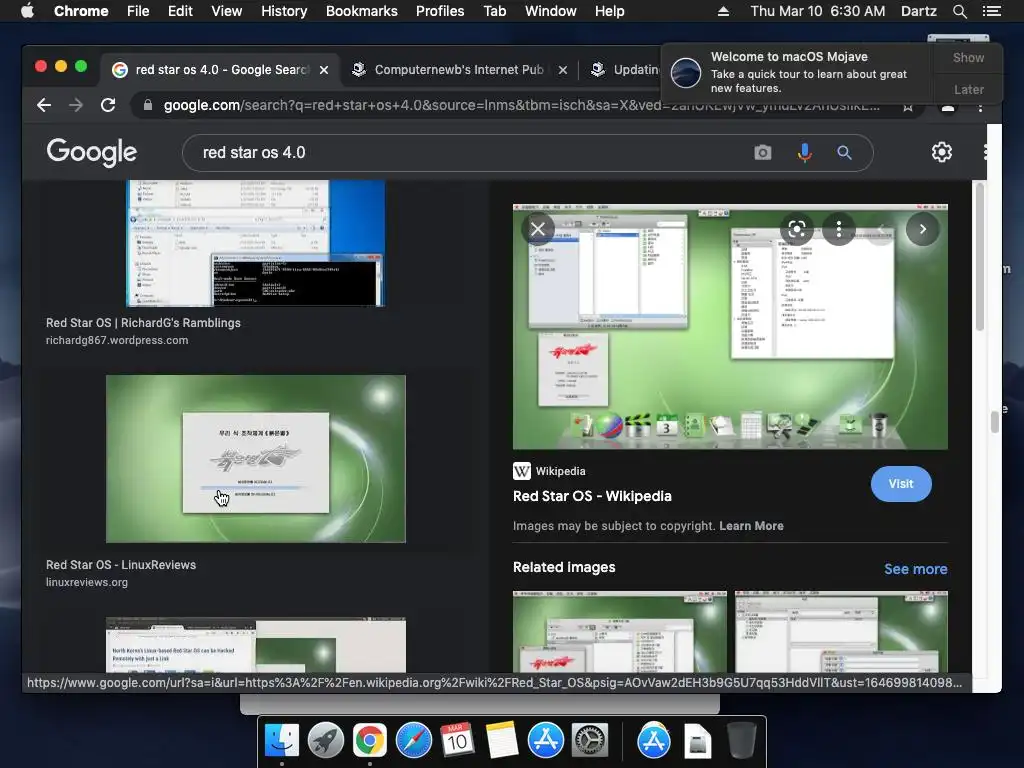
Task: Open the first App Store Dock icon
Action: (x=545, y=741)
